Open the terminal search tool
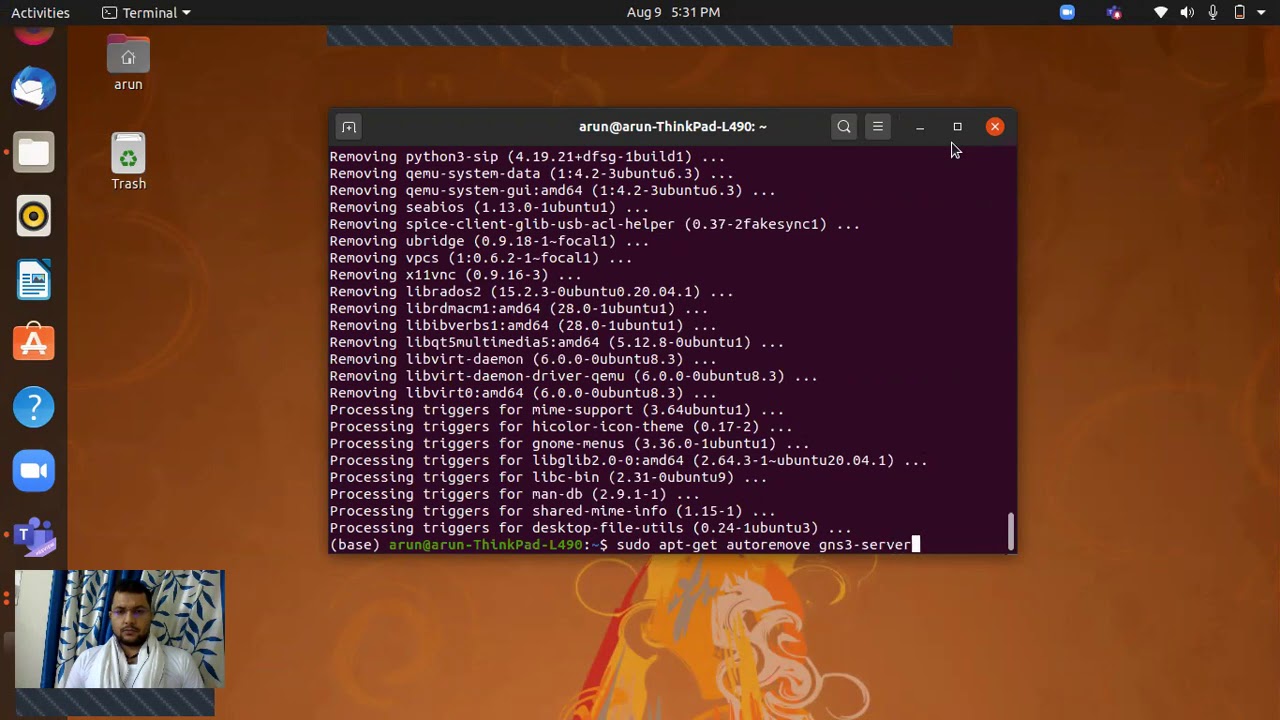This screenshot has width=1280, height=720. click(844, 127)
